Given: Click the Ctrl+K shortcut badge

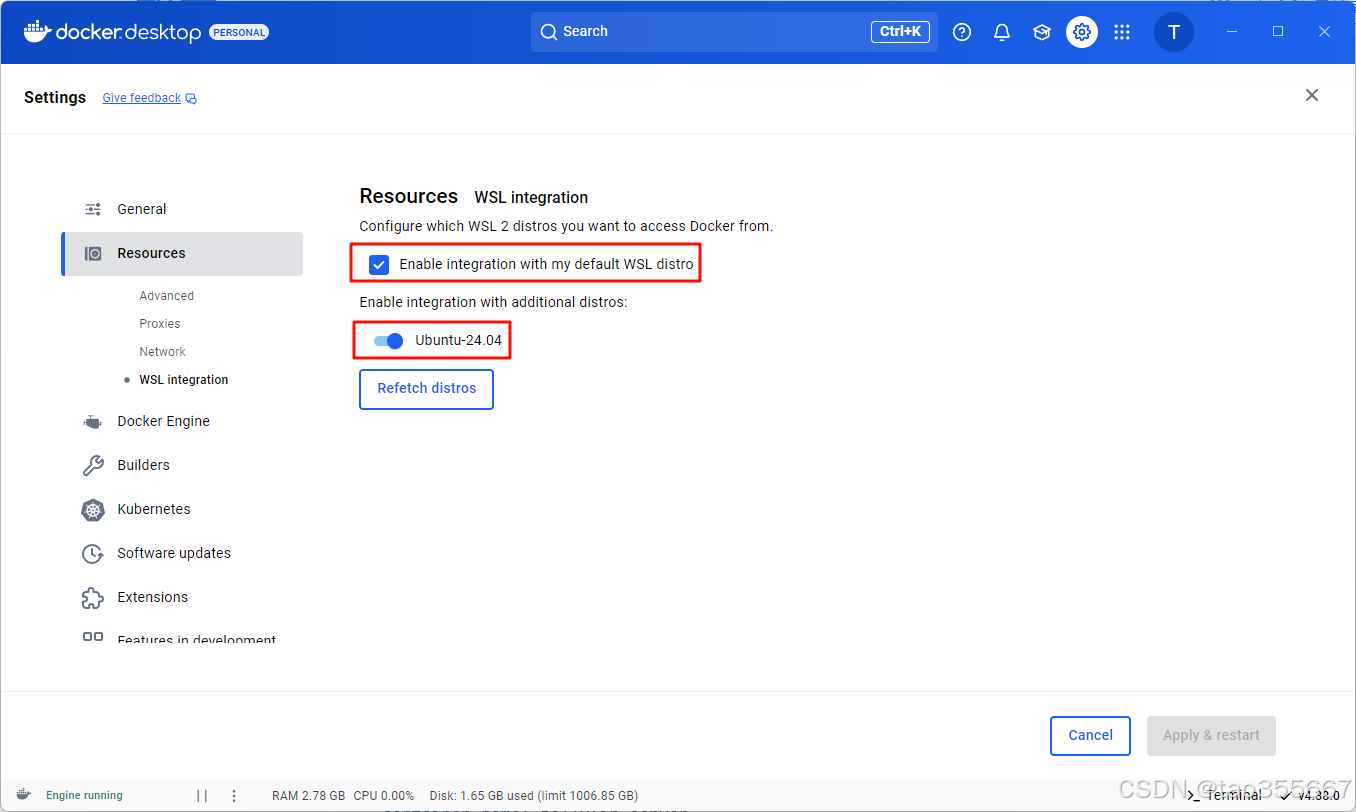Looking at the screenshot, I should point(900,32).
